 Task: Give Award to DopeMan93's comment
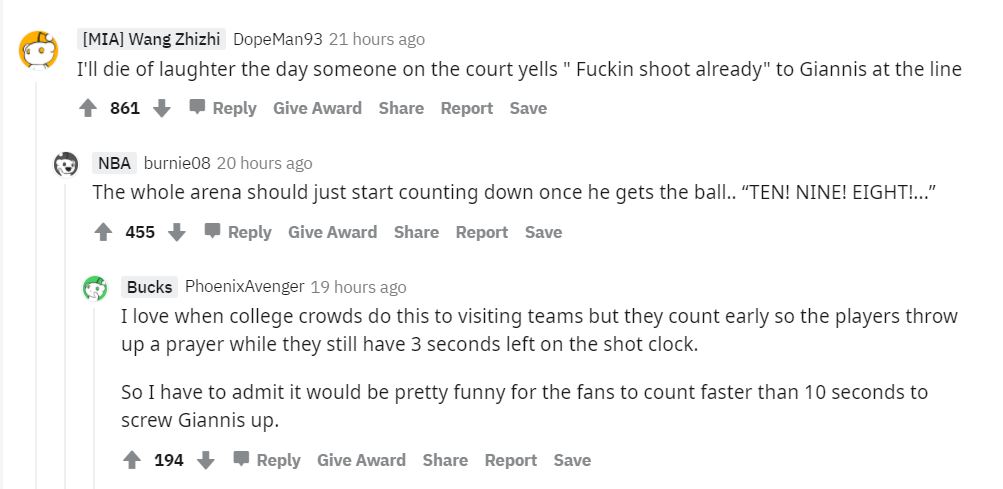317,108
